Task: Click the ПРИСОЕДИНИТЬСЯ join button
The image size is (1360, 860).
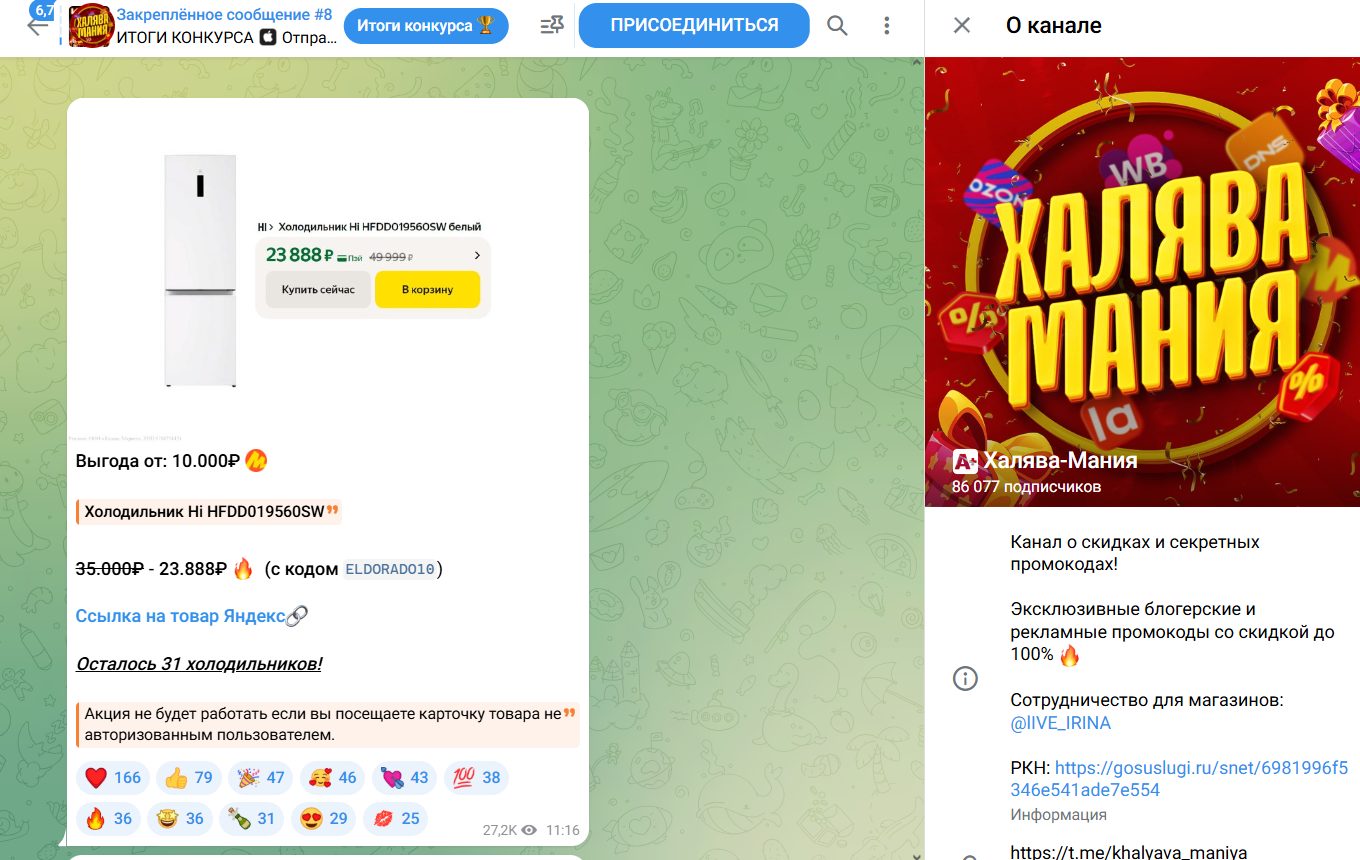Action: point(694,25)
